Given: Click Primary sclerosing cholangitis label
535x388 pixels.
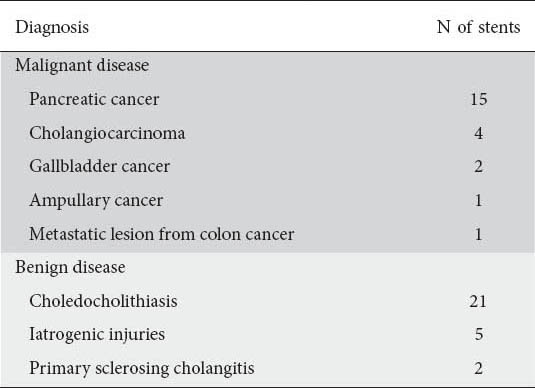Looking at the screenshot, I should [142, 368].
